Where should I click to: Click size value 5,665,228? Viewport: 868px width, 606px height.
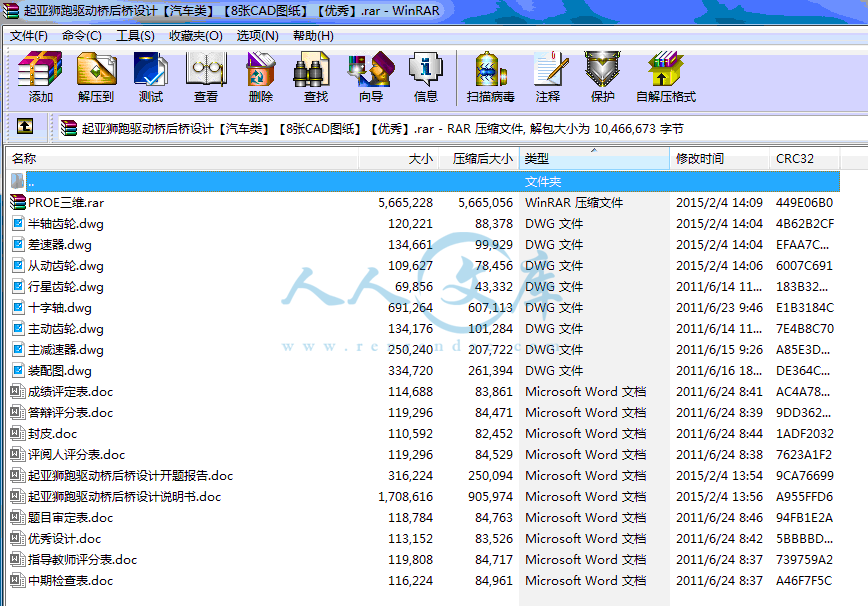406,203
